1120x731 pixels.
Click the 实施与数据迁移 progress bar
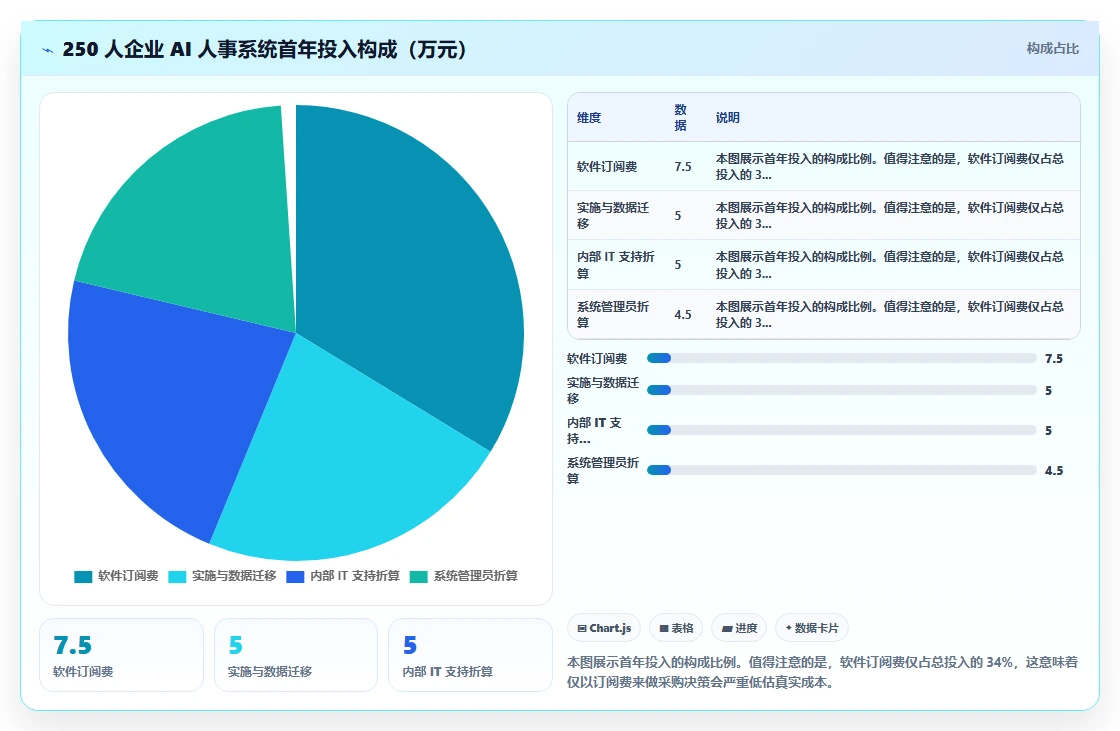coord(841,390)
